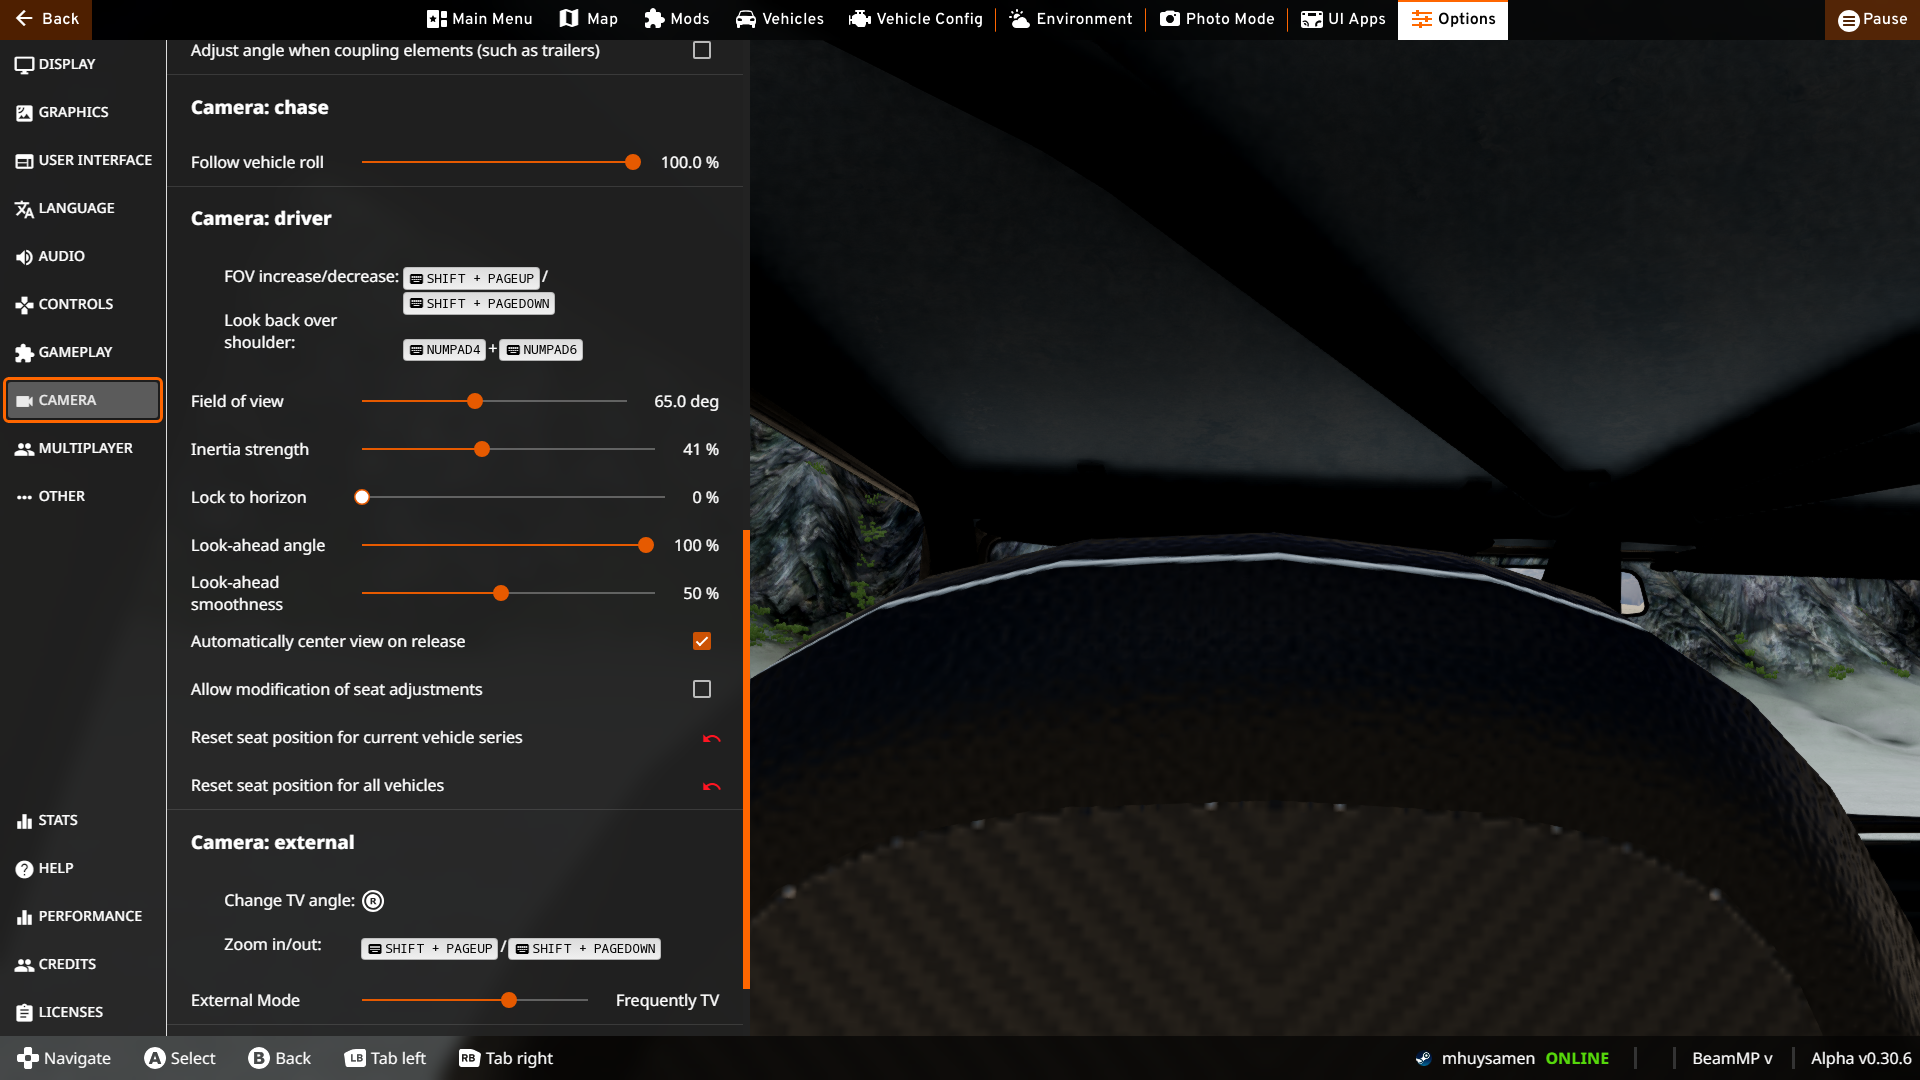
Task: Open the Vehicle Config menu
Action: coord(915,19)
